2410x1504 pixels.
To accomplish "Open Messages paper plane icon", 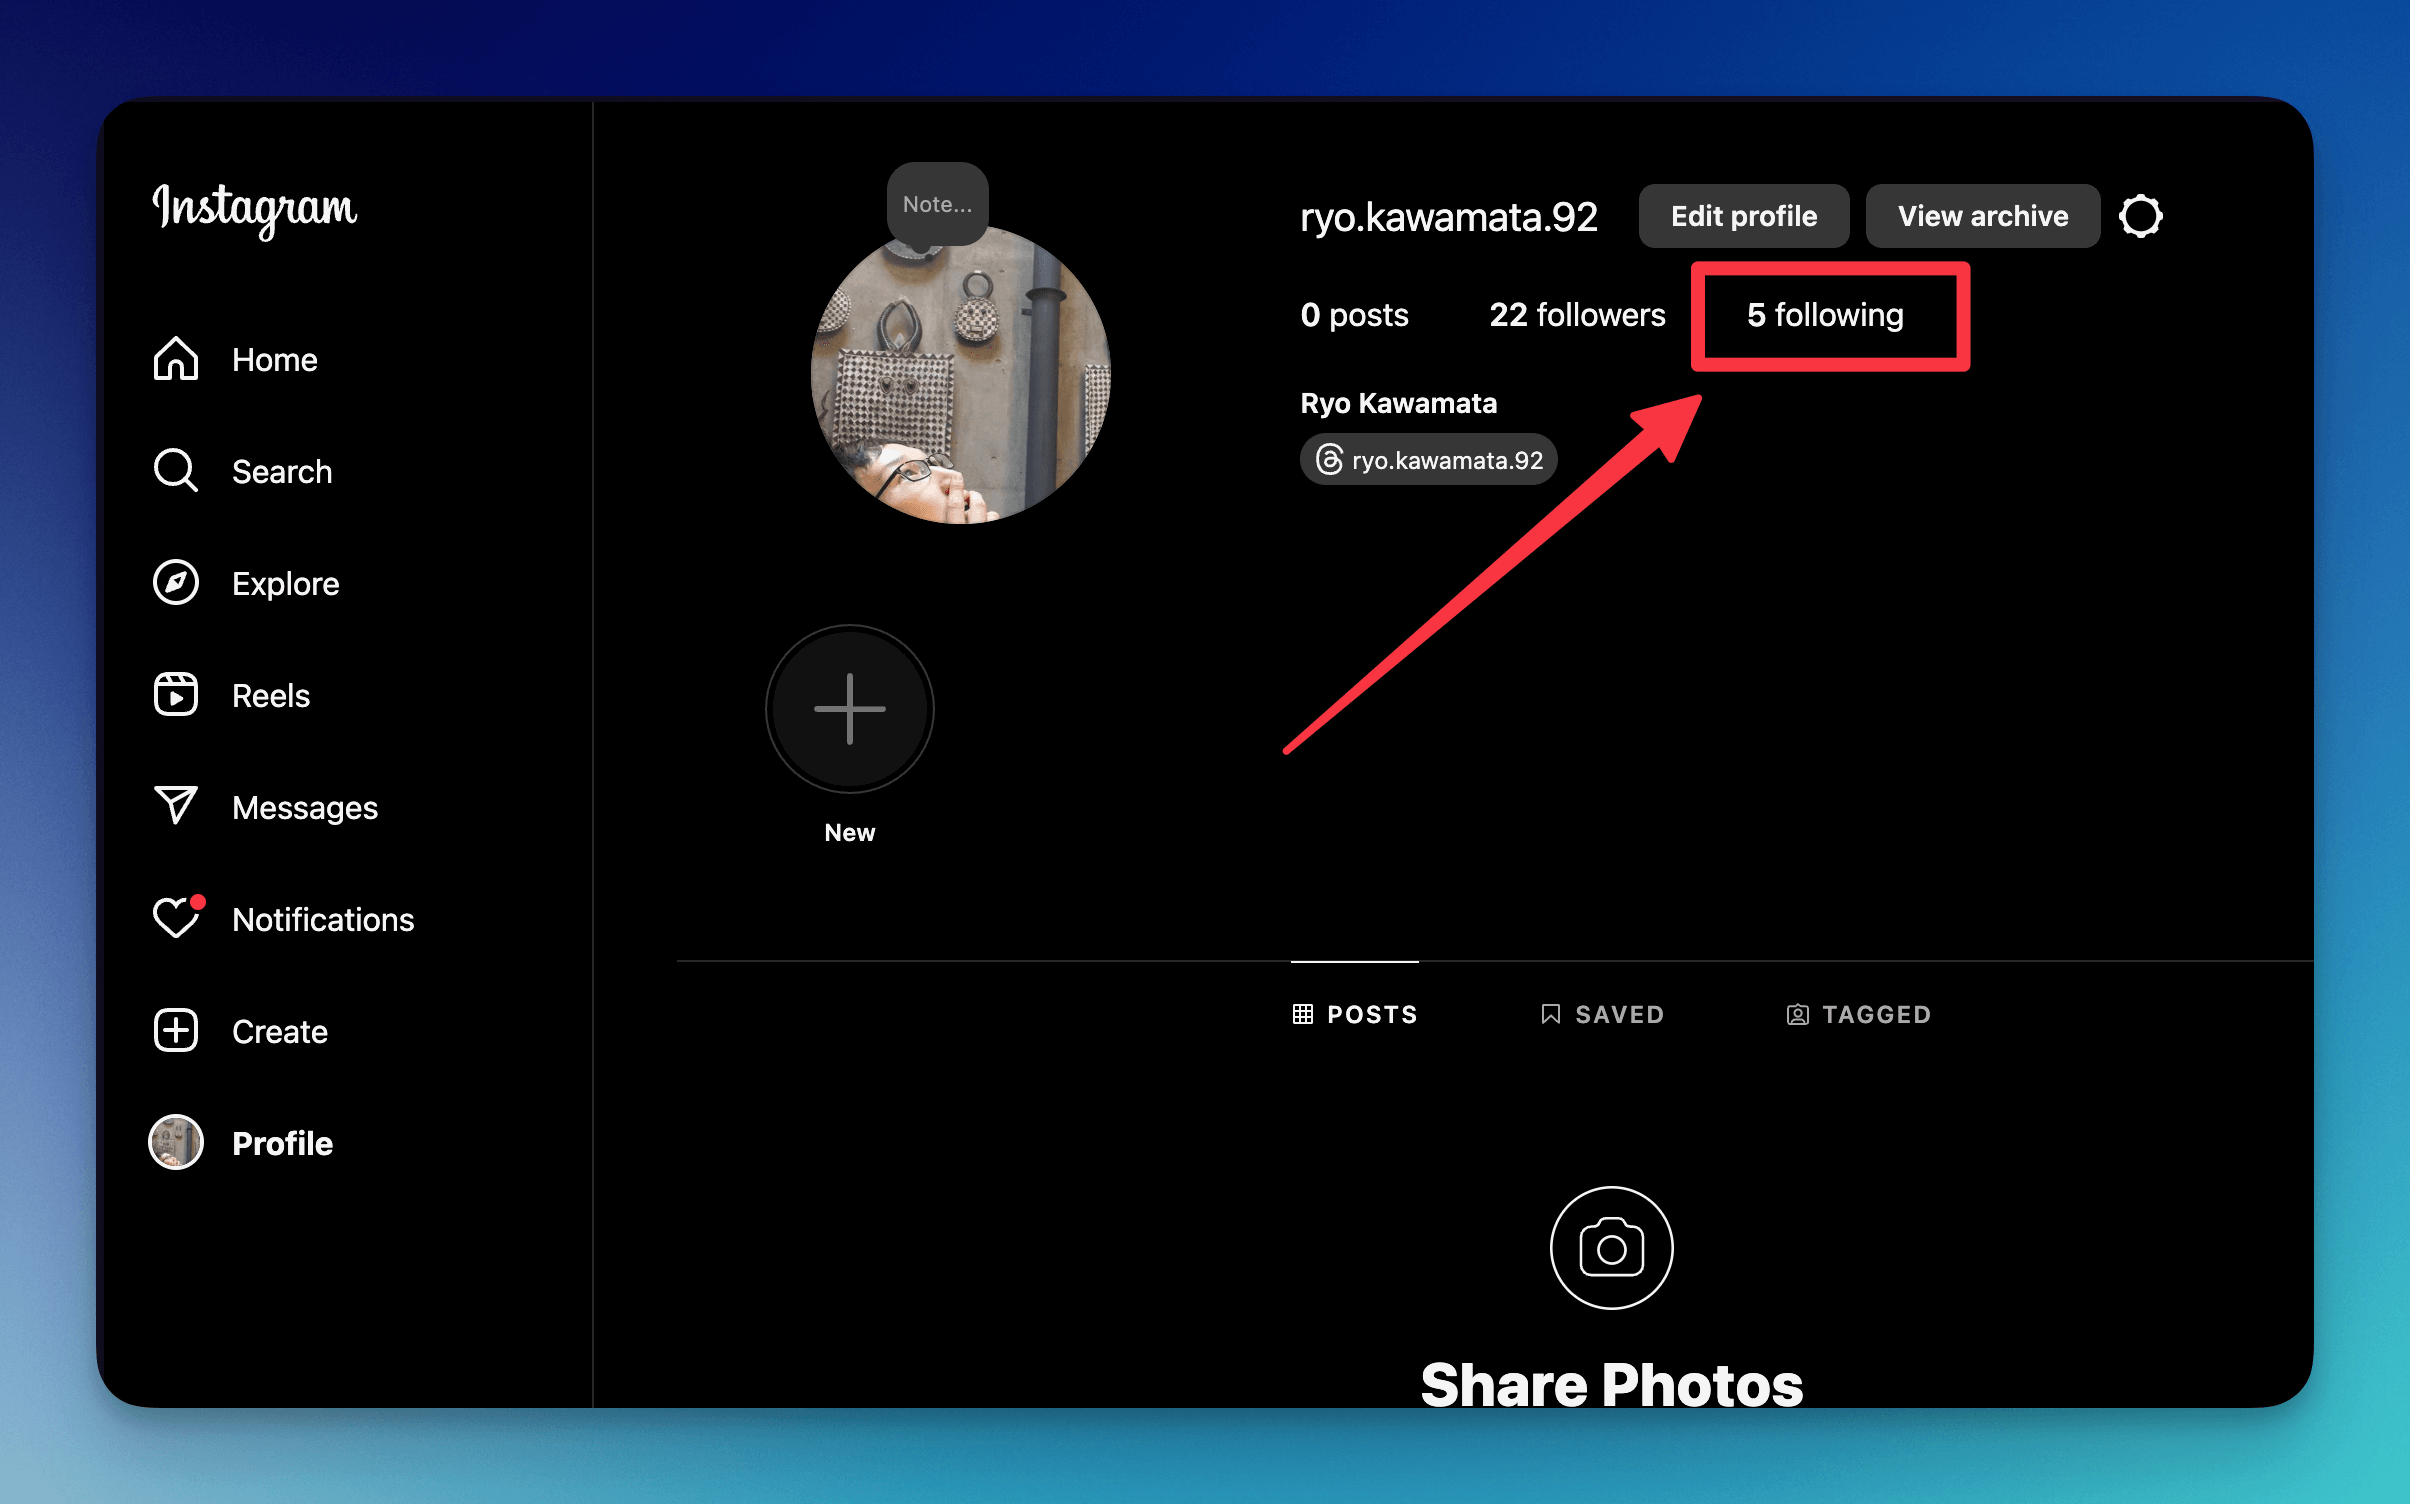I will click(x=175, y=806).
